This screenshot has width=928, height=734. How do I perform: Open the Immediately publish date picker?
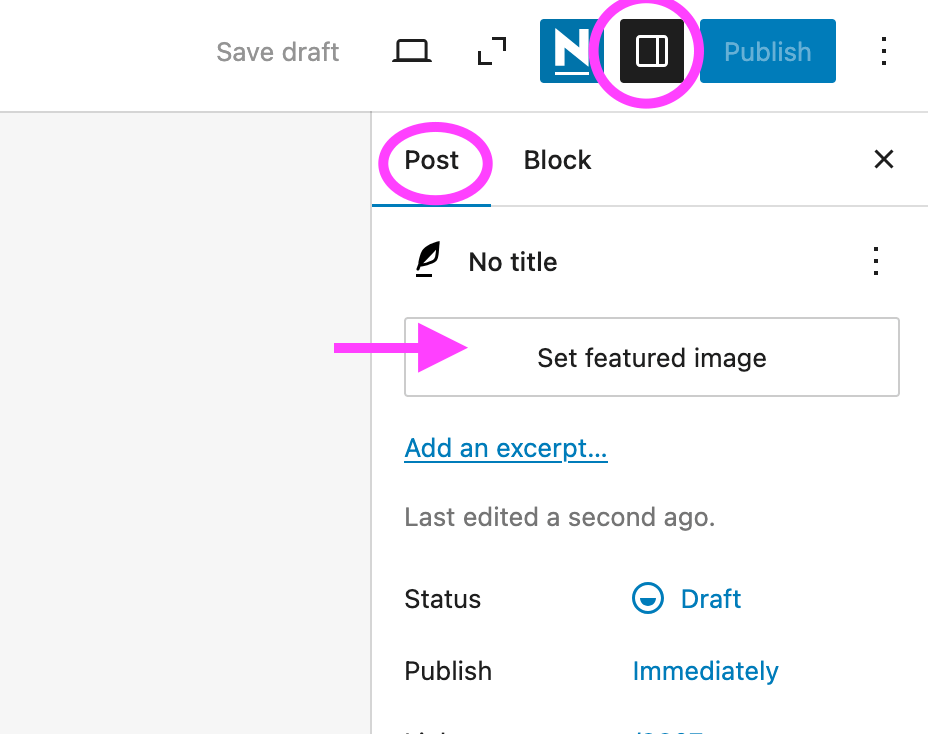coord(705,670)
